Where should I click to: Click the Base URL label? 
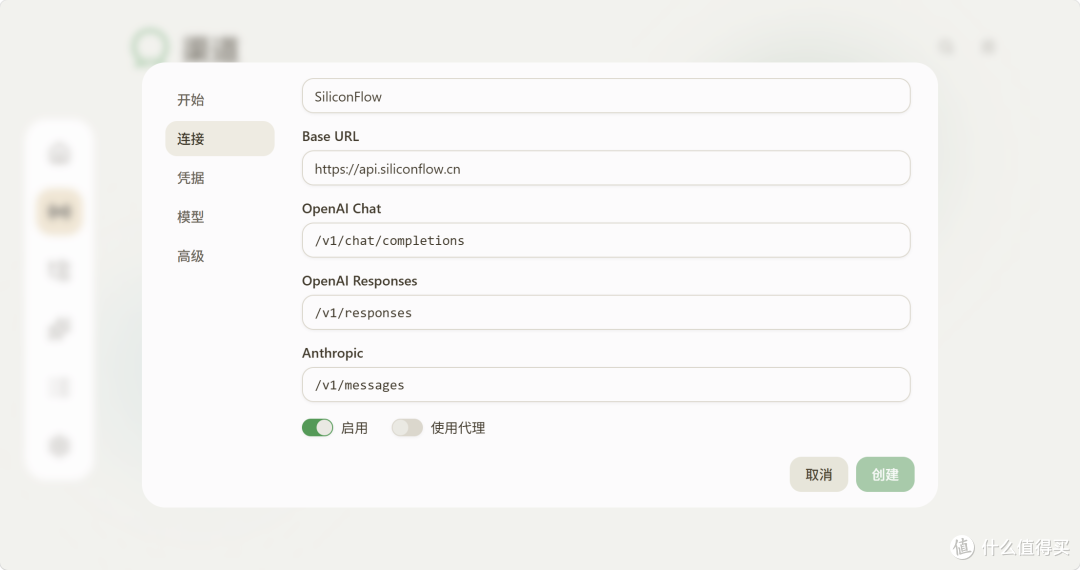coord(331,136)
